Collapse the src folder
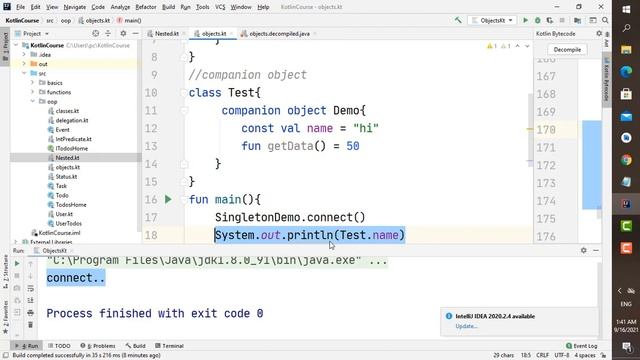Screen dimensions: 640x360 click(x=24, y=73)
